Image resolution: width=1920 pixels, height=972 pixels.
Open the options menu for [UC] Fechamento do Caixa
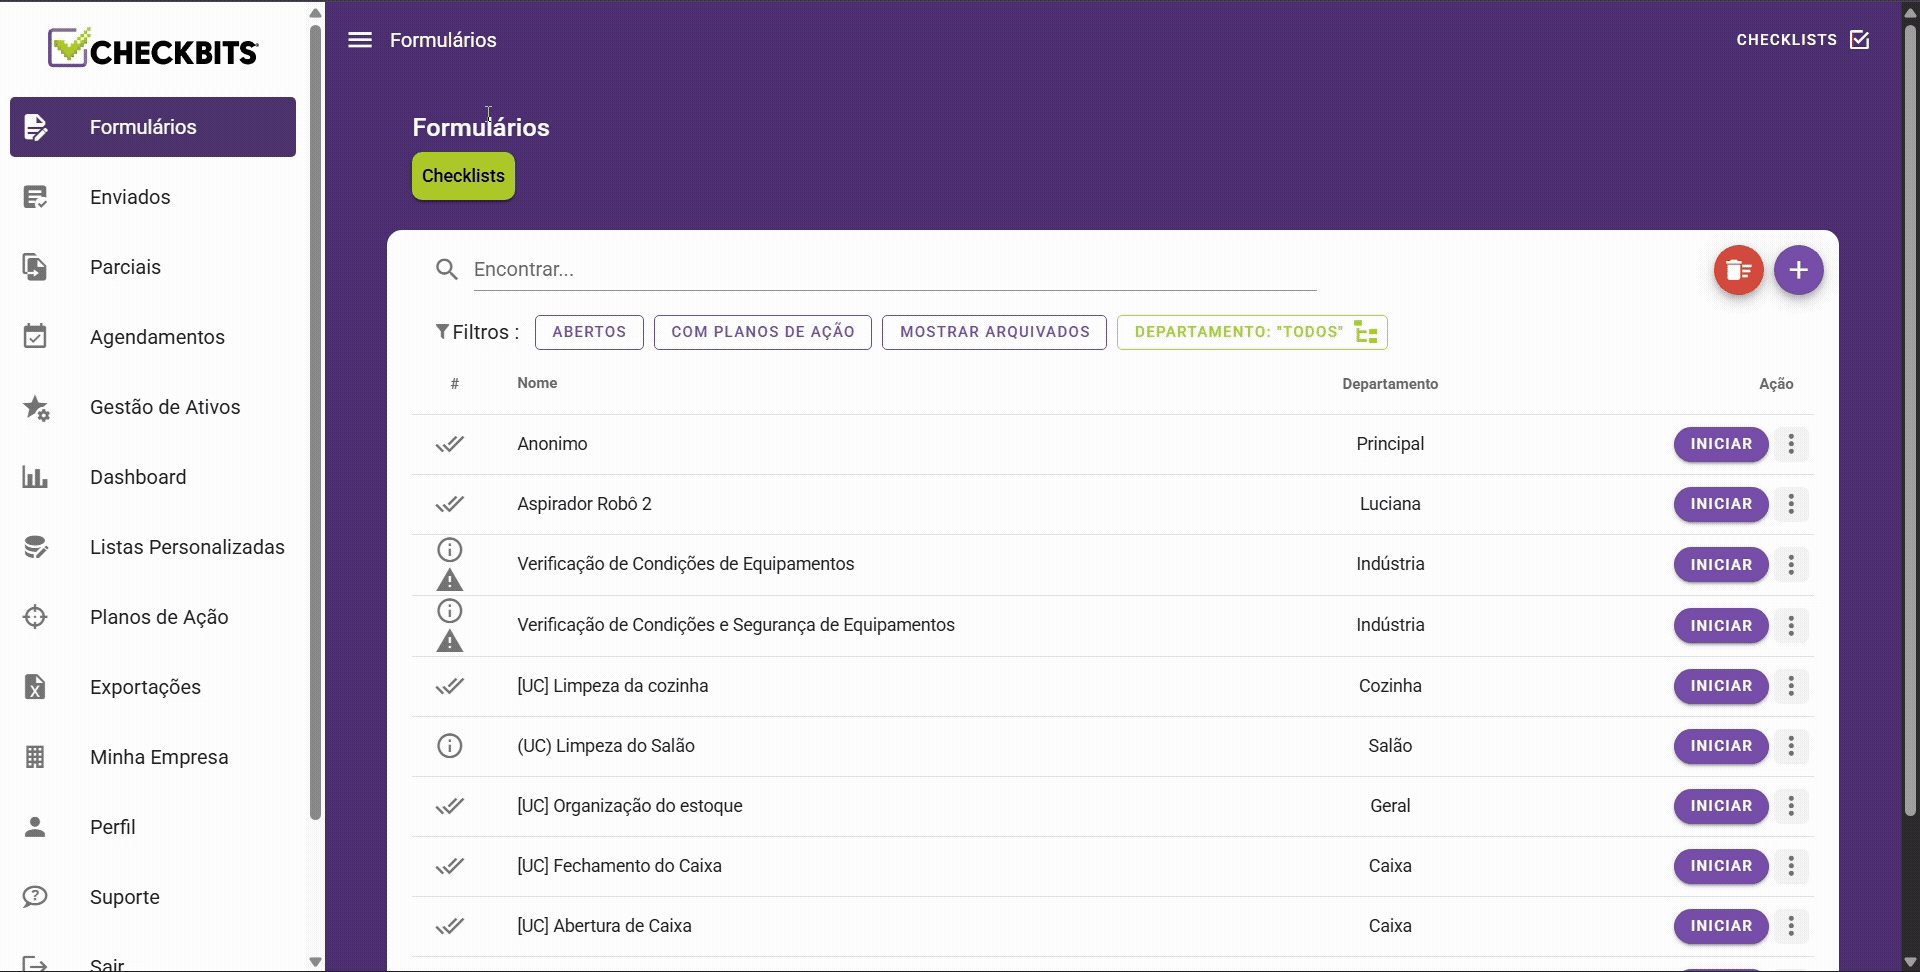1790,866
